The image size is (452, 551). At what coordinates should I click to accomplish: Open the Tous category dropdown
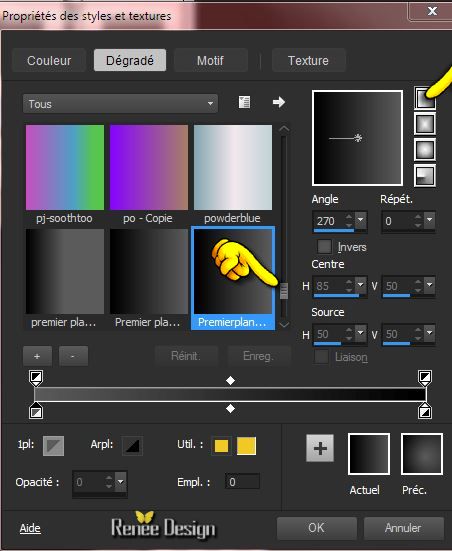(x=120, y=104)
